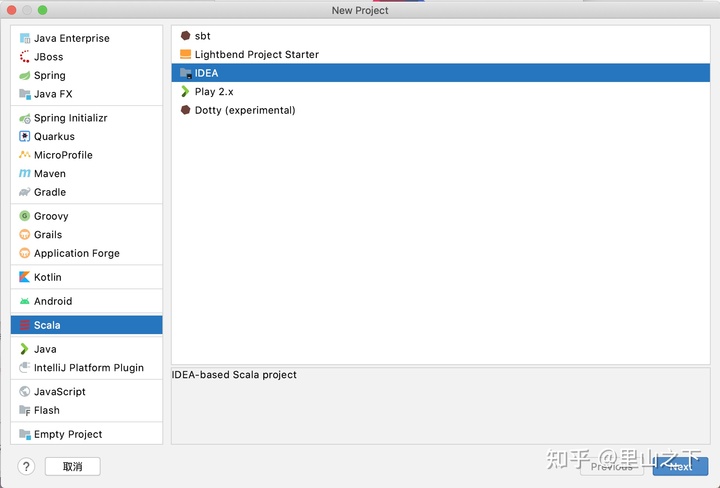Select Java project type
This screenshot has width=720, height=488.
tap(86, 349)
